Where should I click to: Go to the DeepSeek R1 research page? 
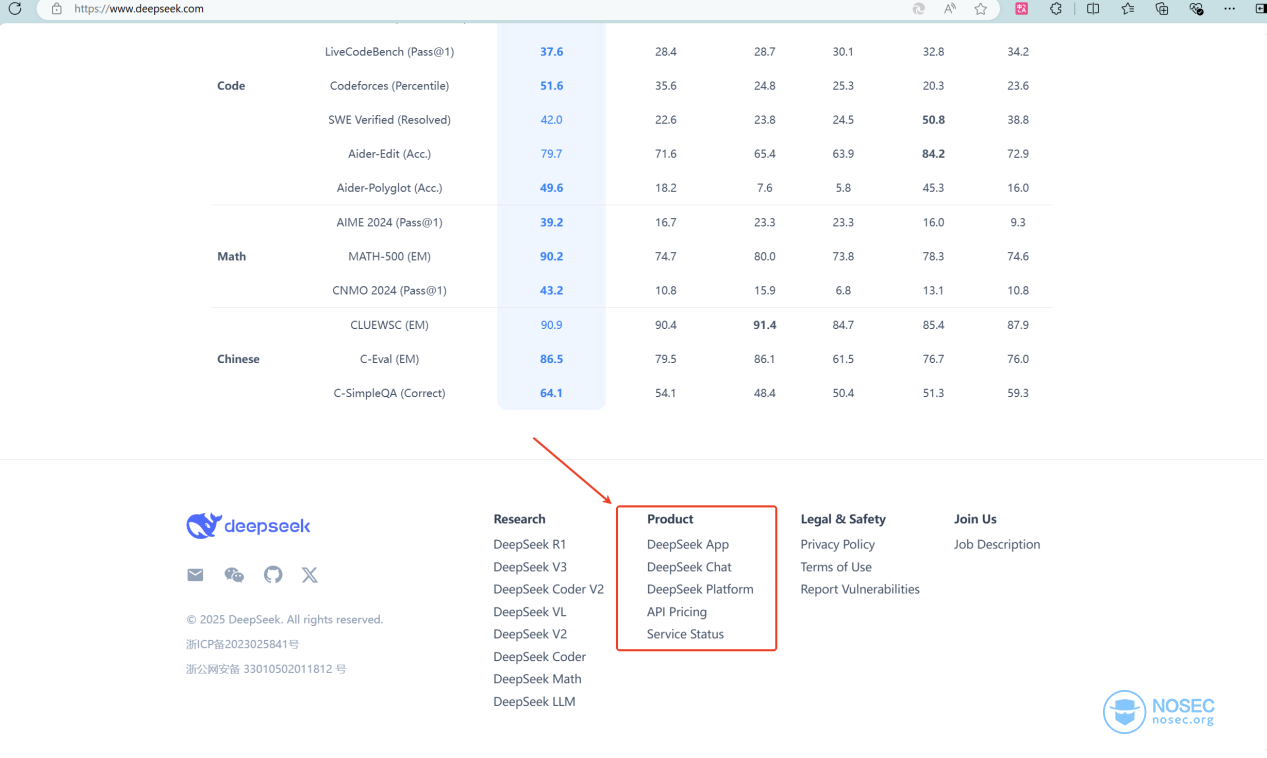530,545
